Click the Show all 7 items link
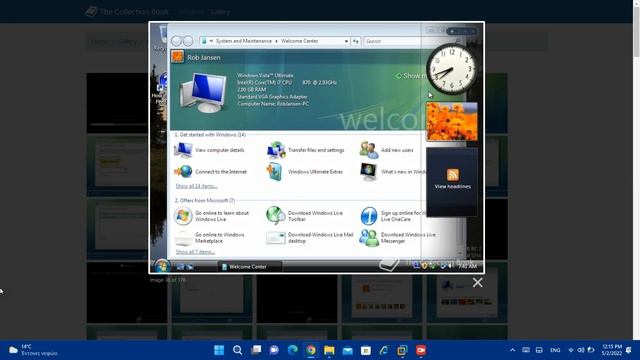This screenshot has width=640, height=360. tap(195, 252)
